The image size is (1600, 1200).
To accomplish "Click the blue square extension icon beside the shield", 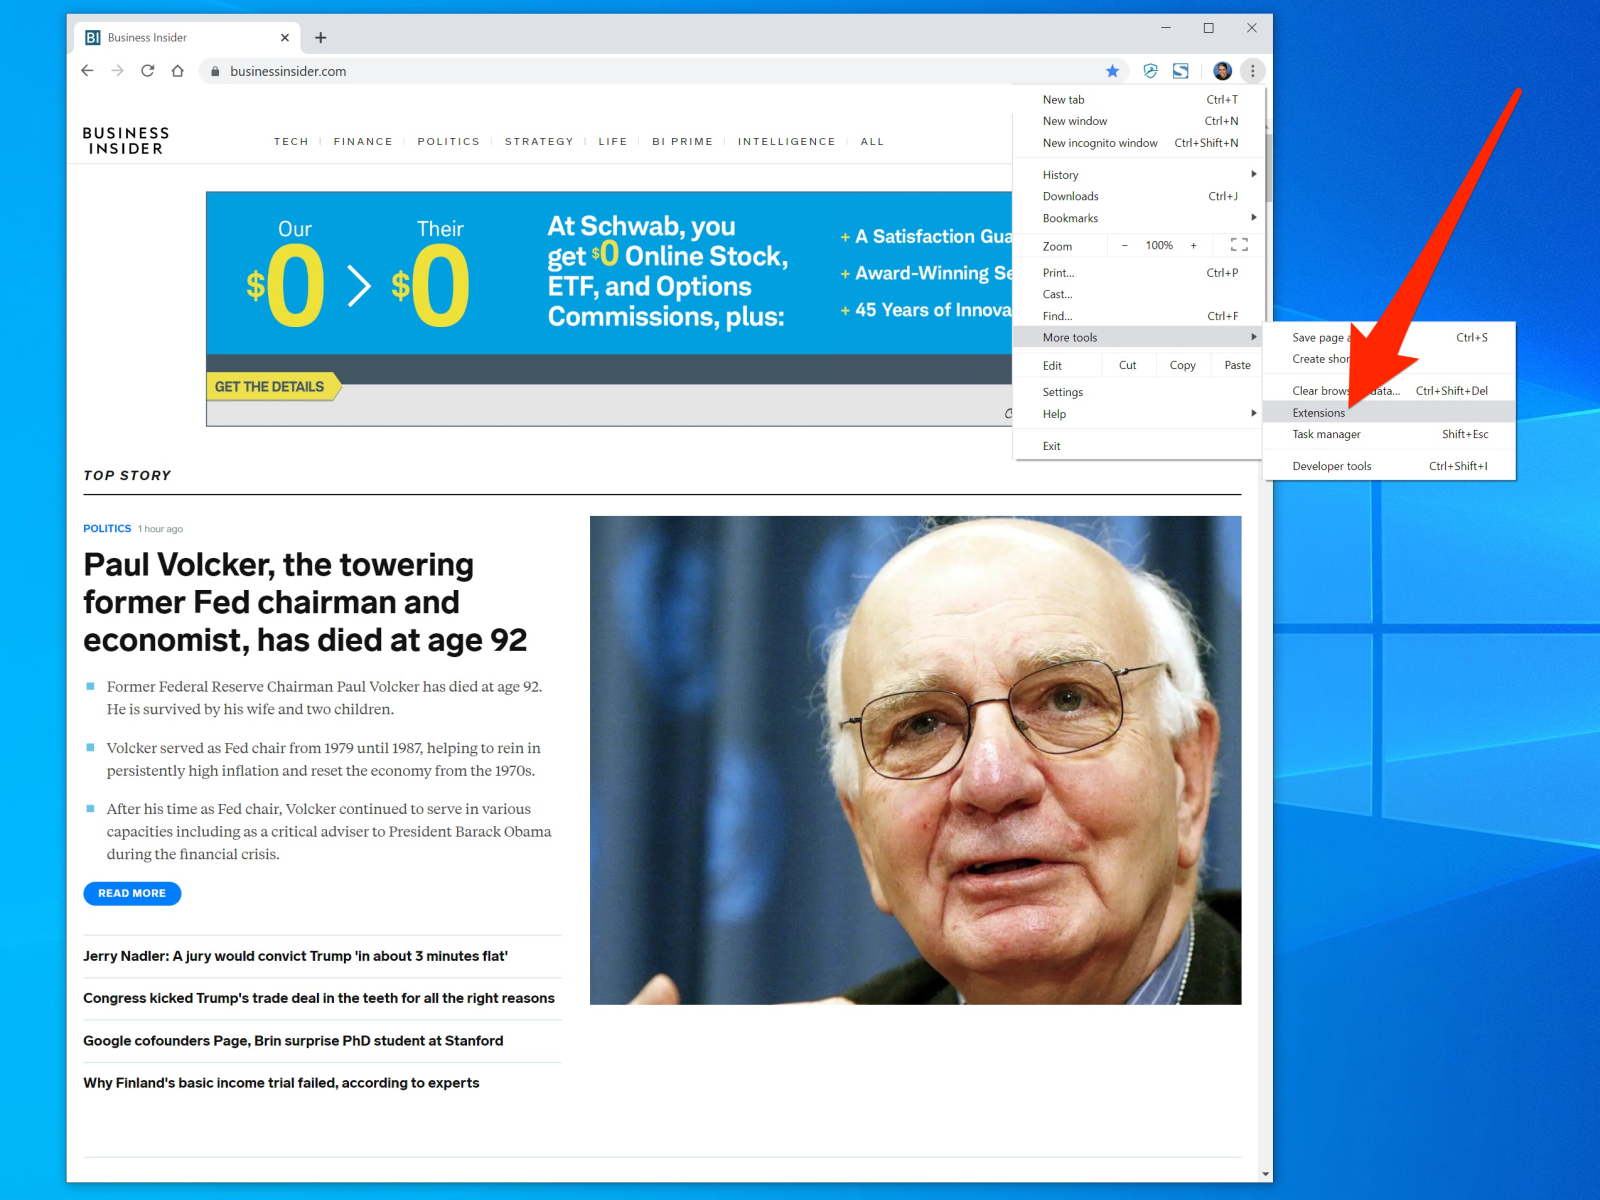I will coord(1181,71).
